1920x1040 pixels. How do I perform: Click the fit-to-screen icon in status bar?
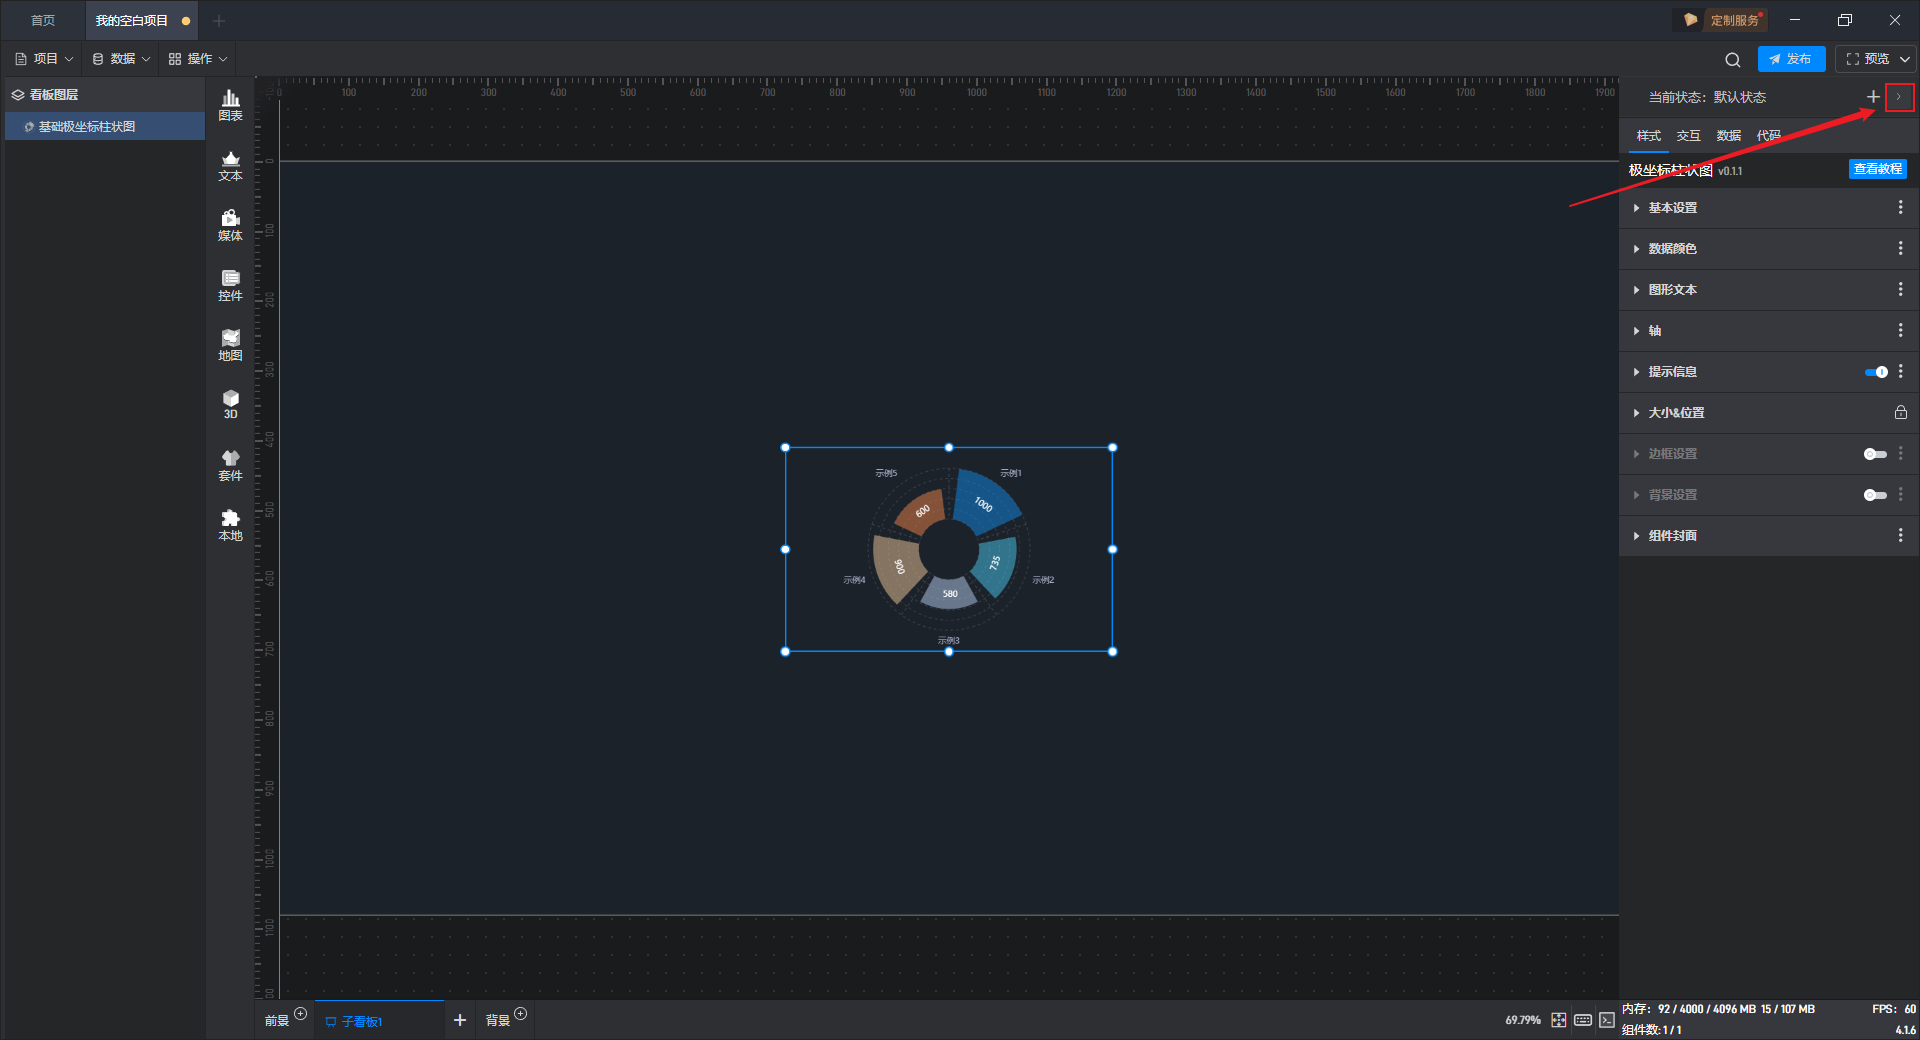tap(1559, 1020)
